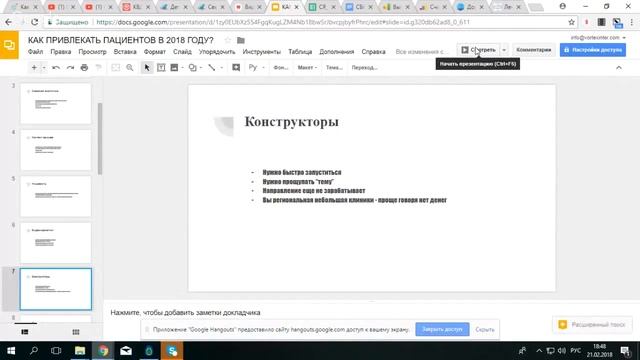Select slide 4 thumbnail
Image resolution: width=640 pixels, height=360 pixels.
tap(56, 150)
